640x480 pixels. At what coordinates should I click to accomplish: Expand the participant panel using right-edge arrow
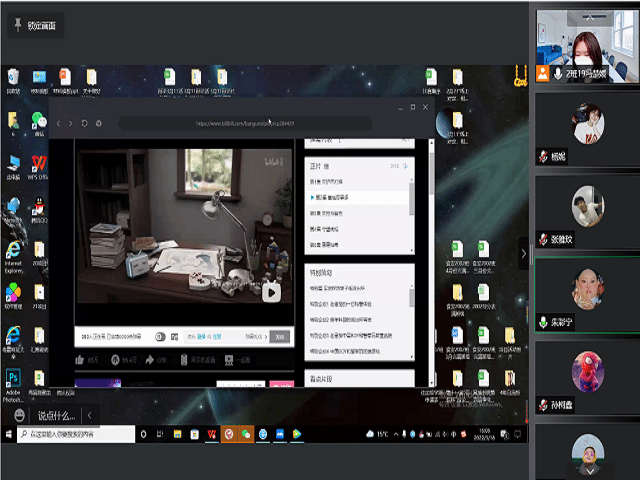coord(523,254)
